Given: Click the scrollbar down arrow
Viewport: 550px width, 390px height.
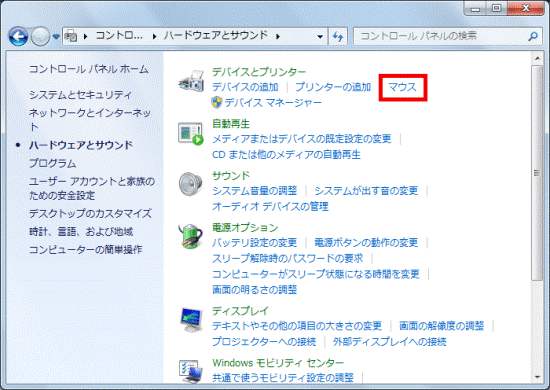Looking at the screenshot, I should click(537, 378).
